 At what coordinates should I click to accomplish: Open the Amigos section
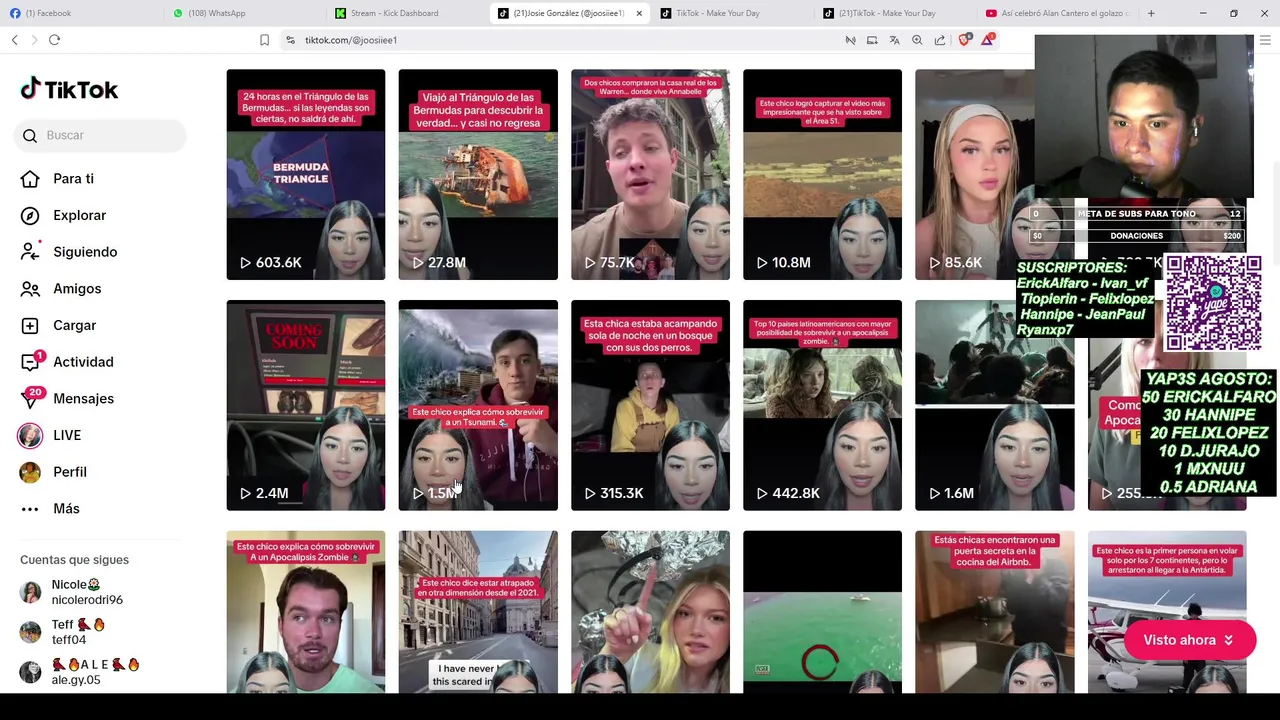pos(77,289)
